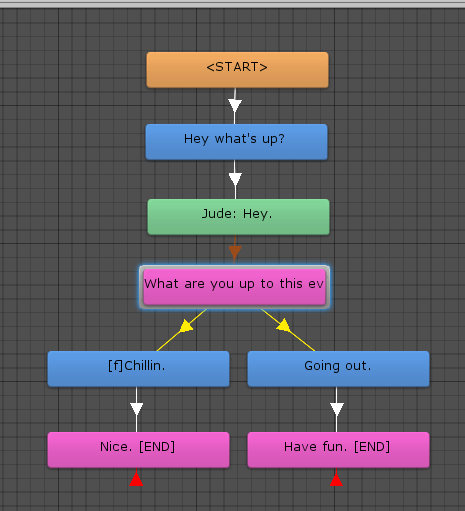This screenshot has width=465, height=511.
Task: Click the white arrow below 'Going out.'
Action: pos(337,409)
